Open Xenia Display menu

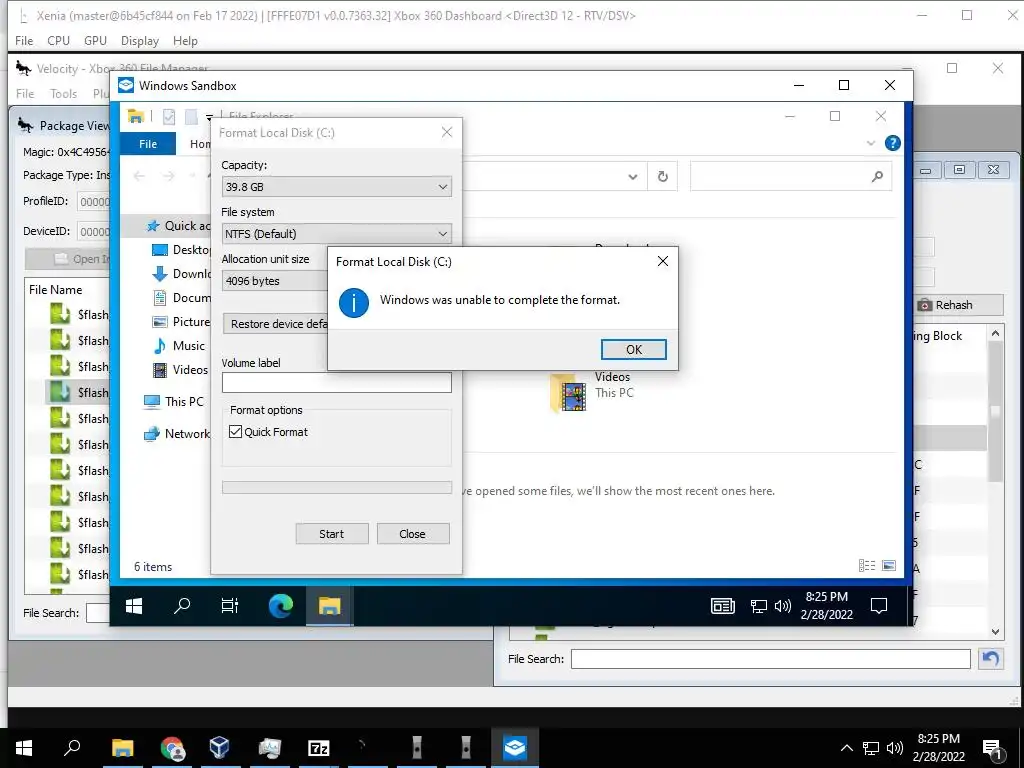pos(140,40)
